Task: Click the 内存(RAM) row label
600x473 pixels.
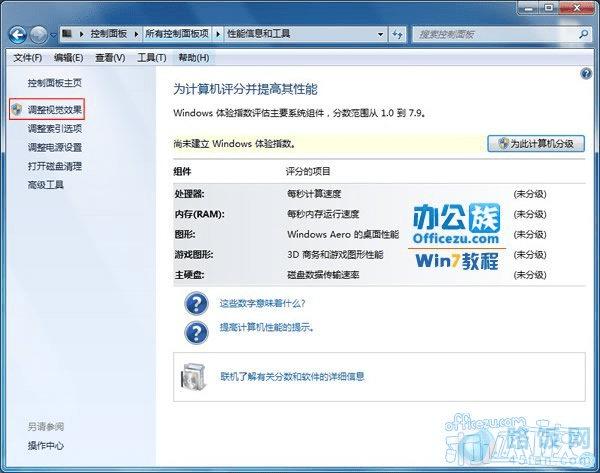Action: pos(199,214)
